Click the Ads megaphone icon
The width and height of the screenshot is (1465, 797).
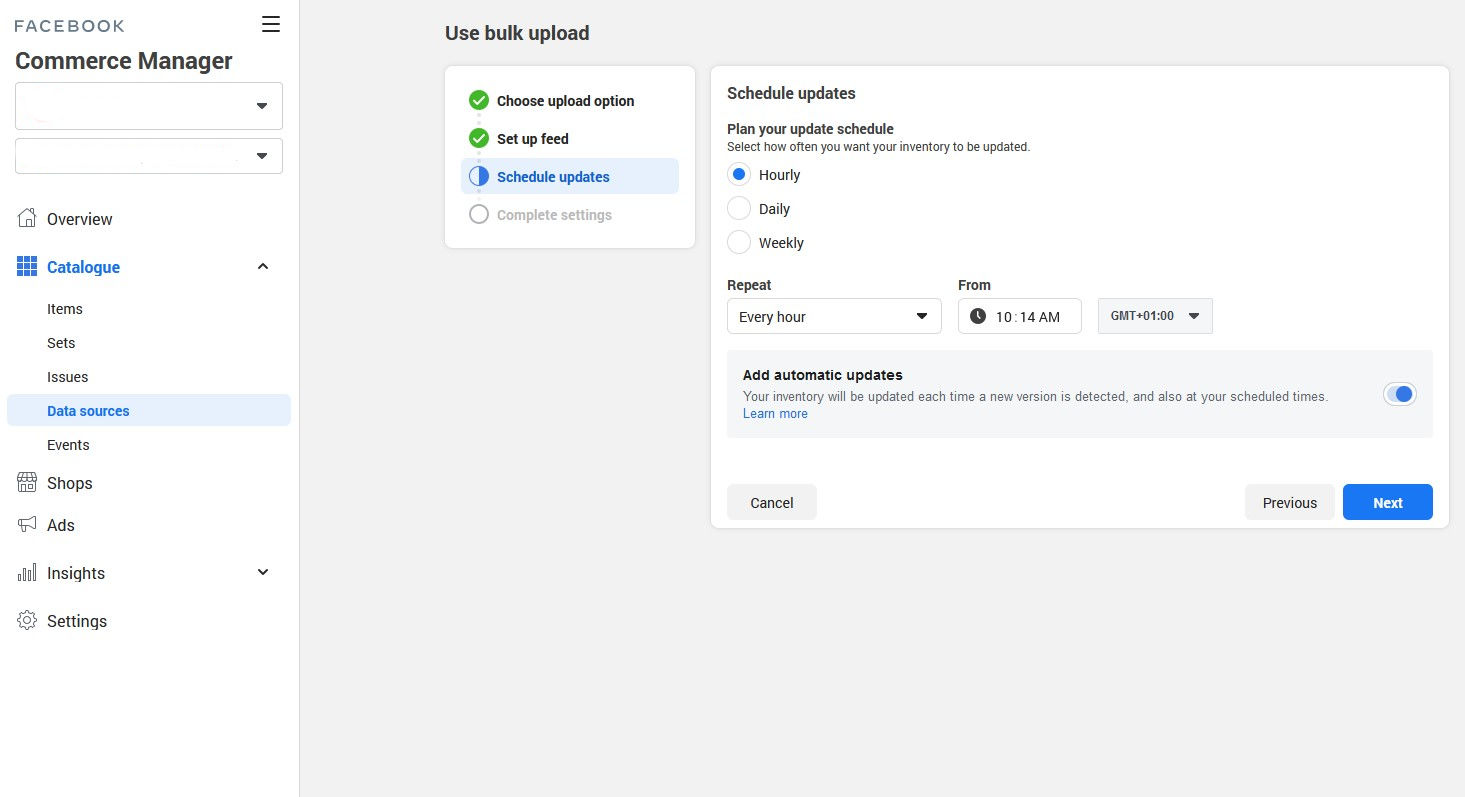pyautogui.click(x=27, y=524)
